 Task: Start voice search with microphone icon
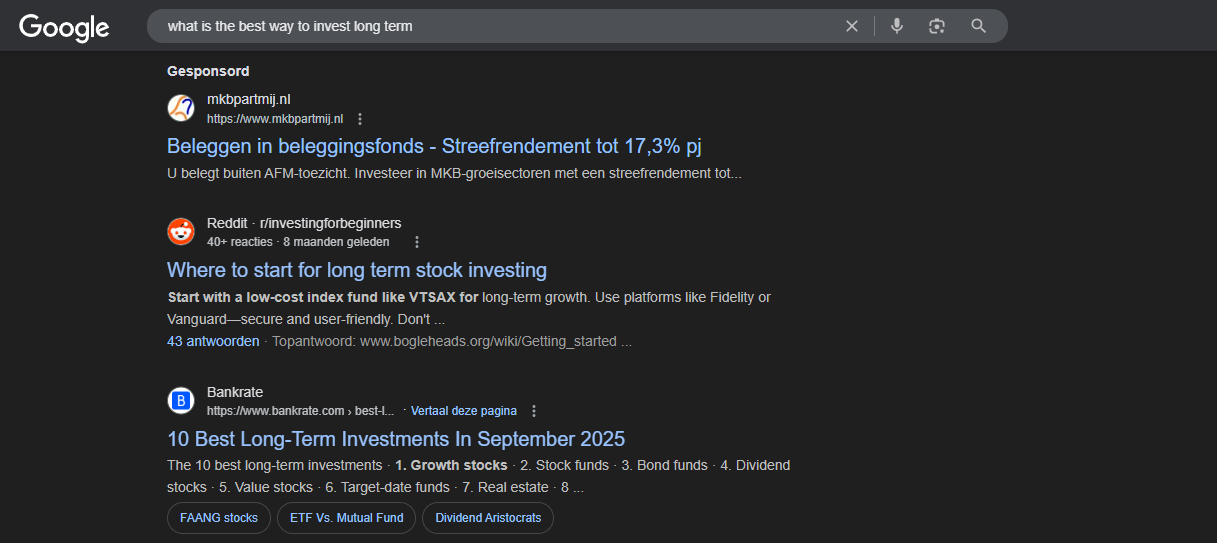coord(897,26)
